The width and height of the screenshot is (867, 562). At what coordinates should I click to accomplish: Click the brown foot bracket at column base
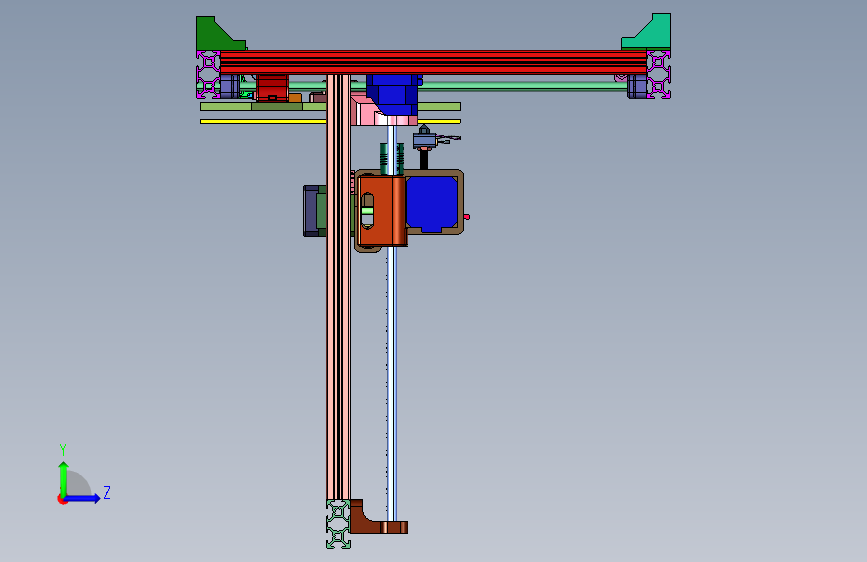click(376, 521)
